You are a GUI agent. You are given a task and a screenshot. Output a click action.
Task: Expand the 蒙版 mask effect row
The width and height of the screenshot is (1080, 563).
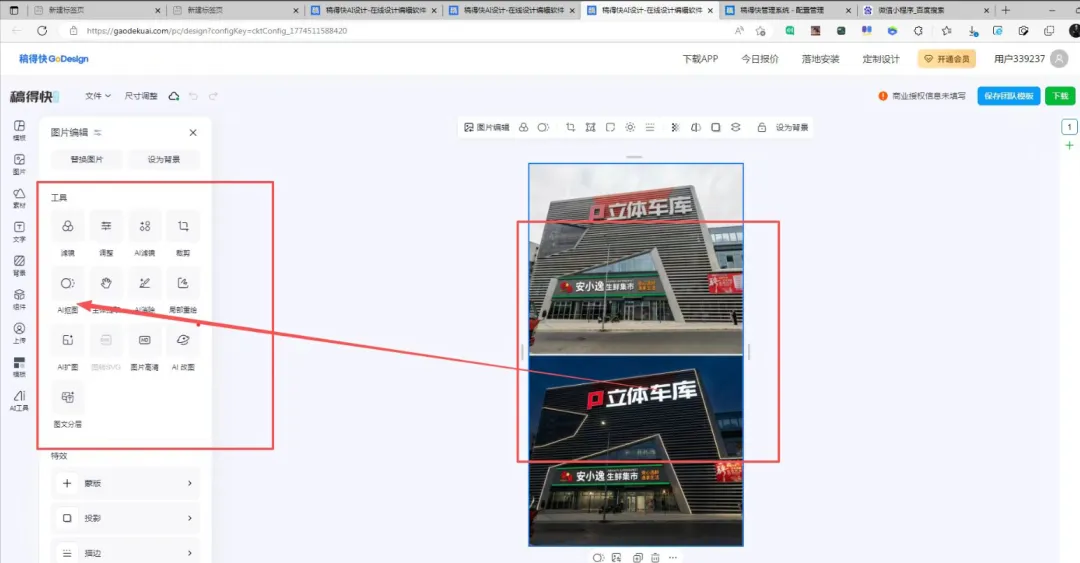[x=125, y=483]
